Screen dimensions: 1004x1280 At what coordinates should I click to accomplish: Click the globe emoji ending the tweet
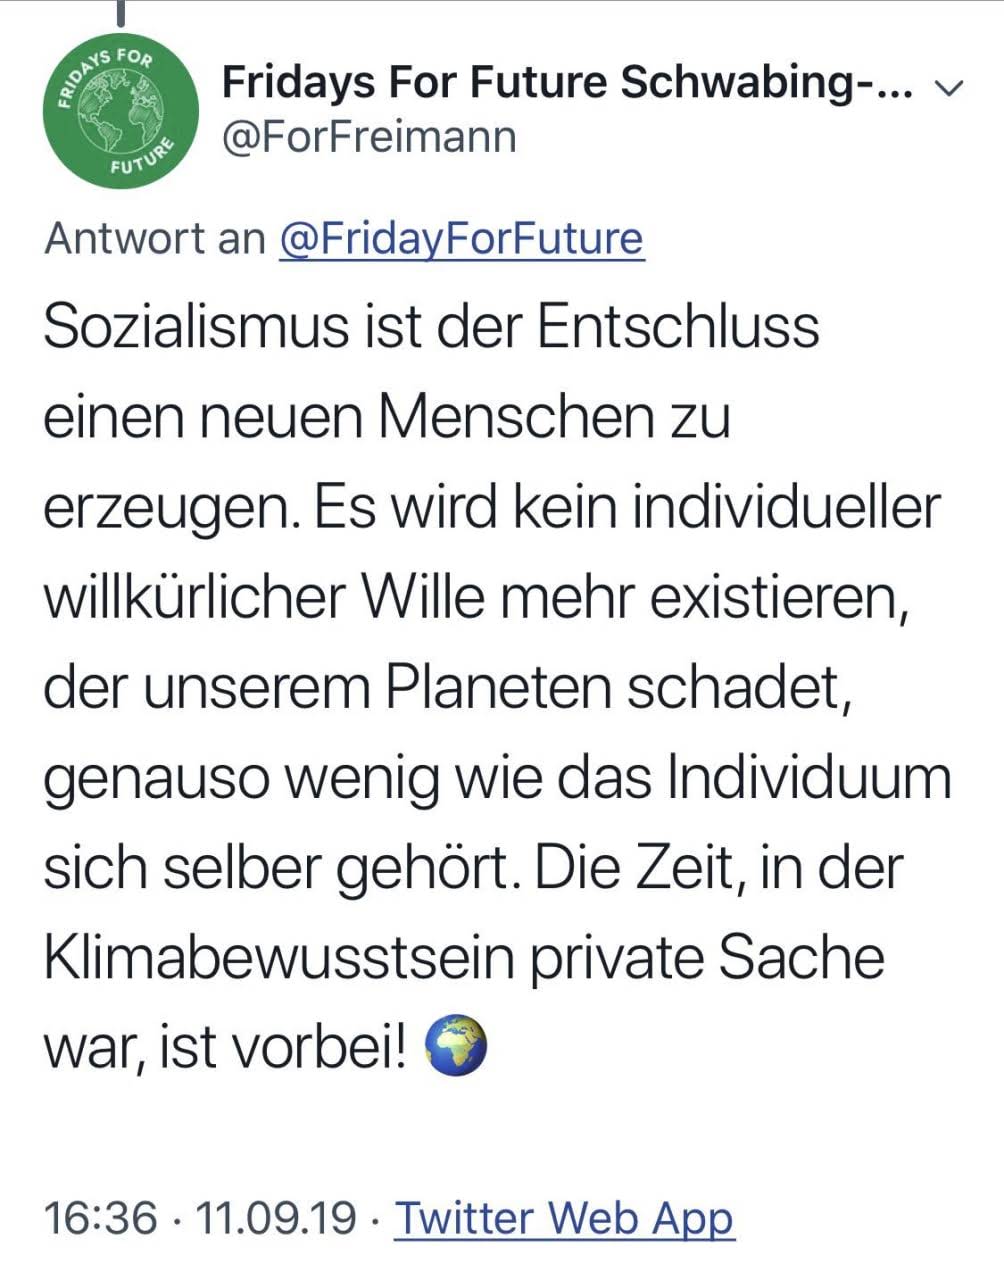click(x=456, y=1046)
